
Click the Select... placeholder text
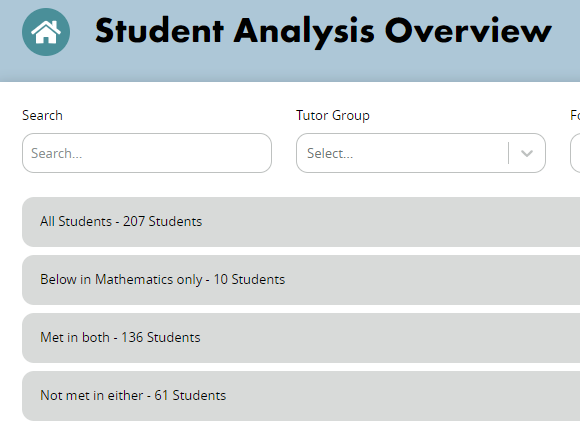(330, 153)
